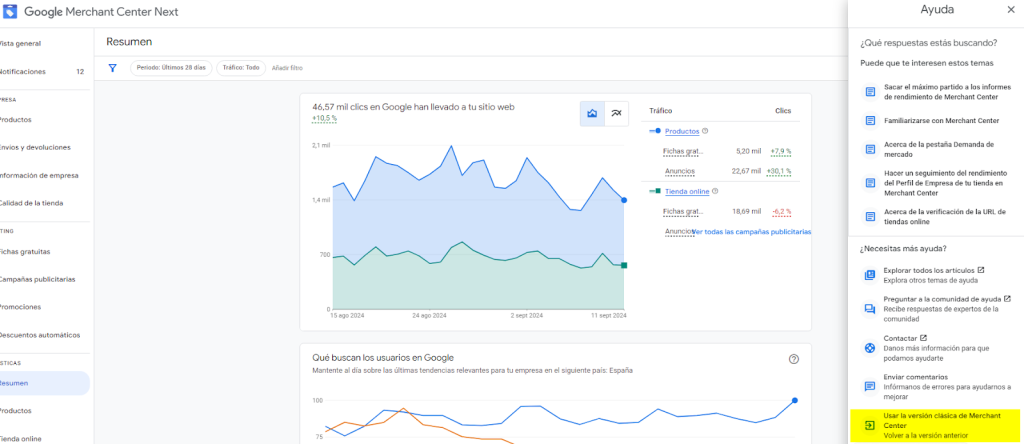1024x444 pixels.
Task: Close the Ayuda help panel
Action: point(1009,10)
